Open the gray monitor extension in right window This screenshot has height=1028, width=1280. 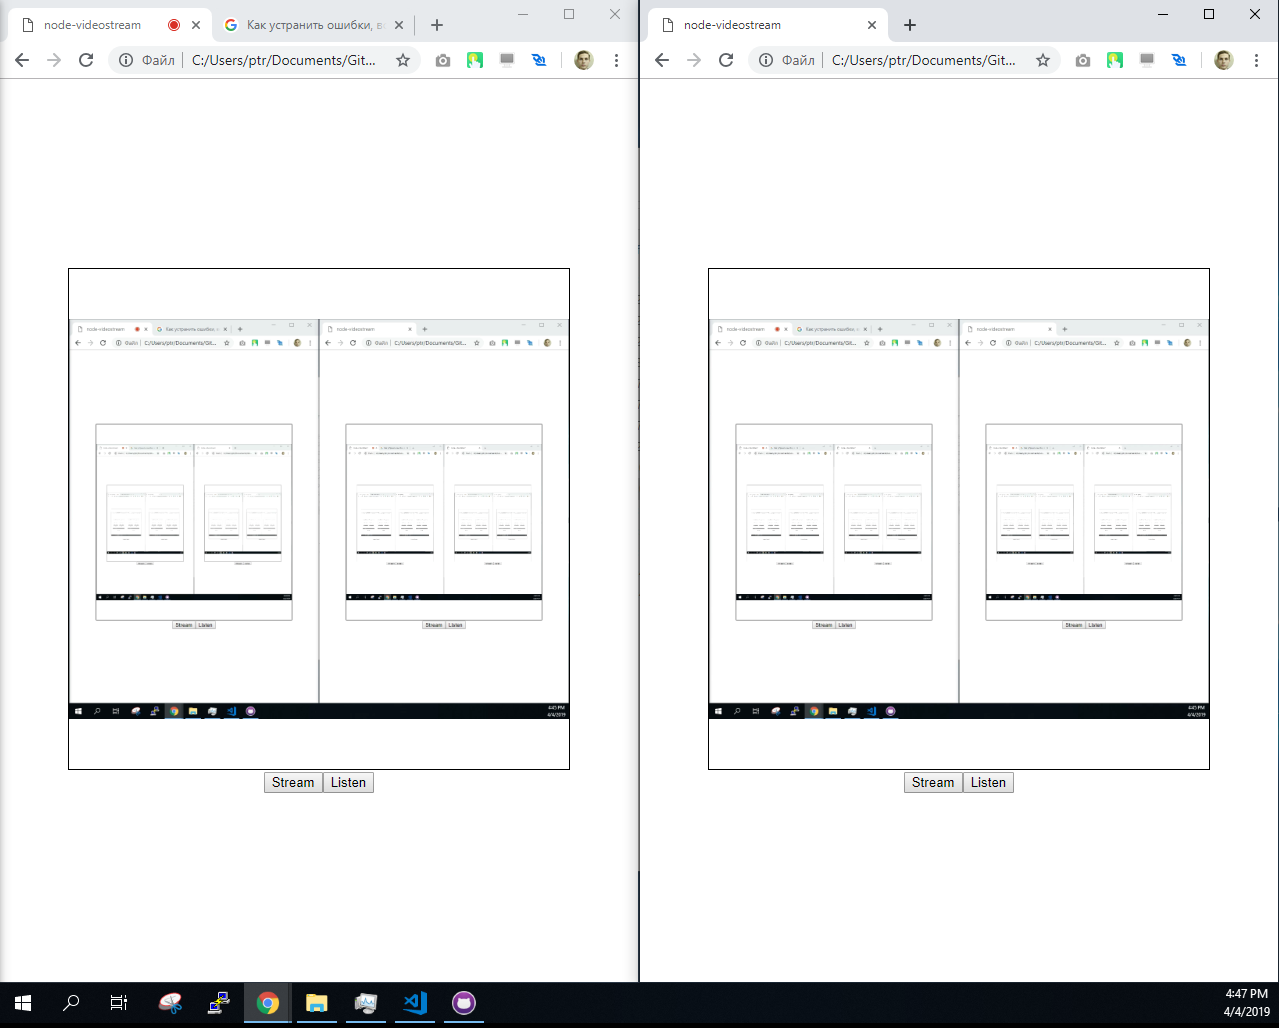click(x=1147, y=60)
